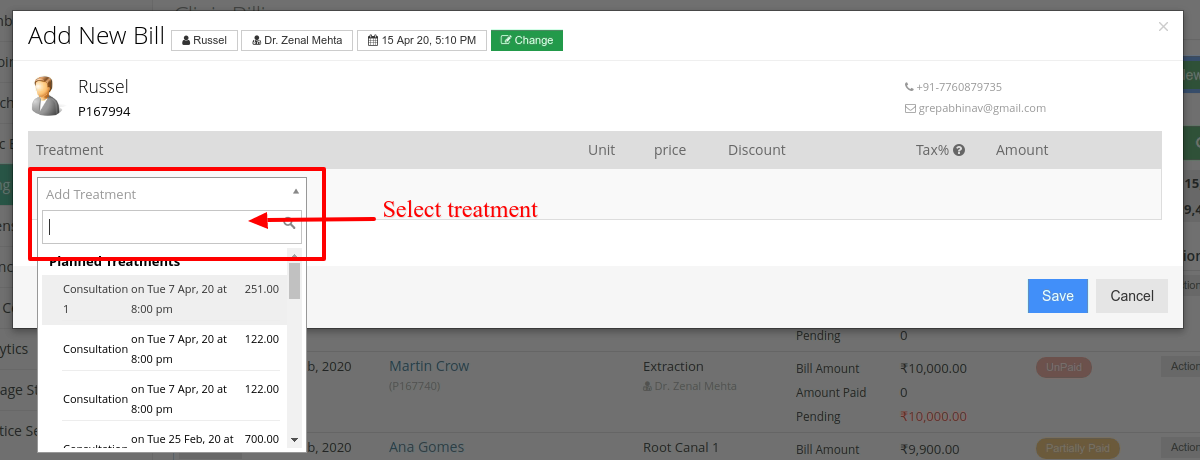Click the scroll-up arrow of treatment list
The image size is (1200, 460).
[x=294, y=257]
